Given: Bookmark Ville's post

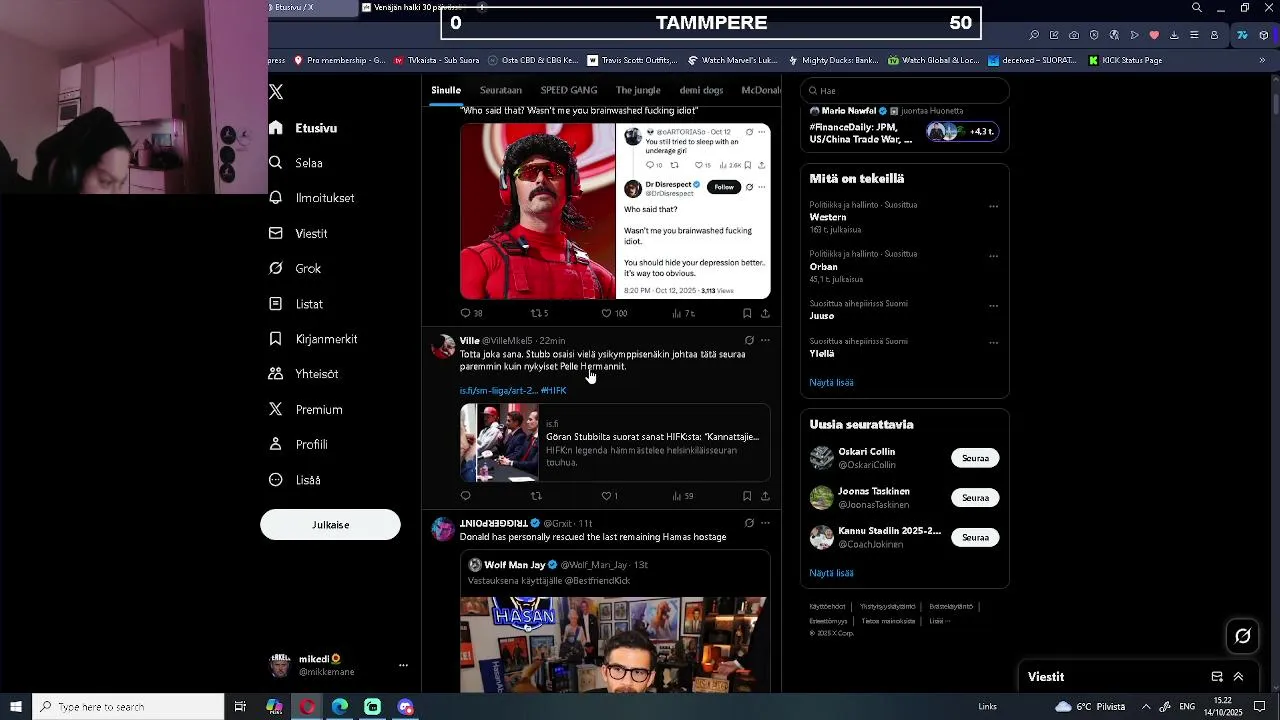Looking at the screenshot, I should [x=747, y=496].
